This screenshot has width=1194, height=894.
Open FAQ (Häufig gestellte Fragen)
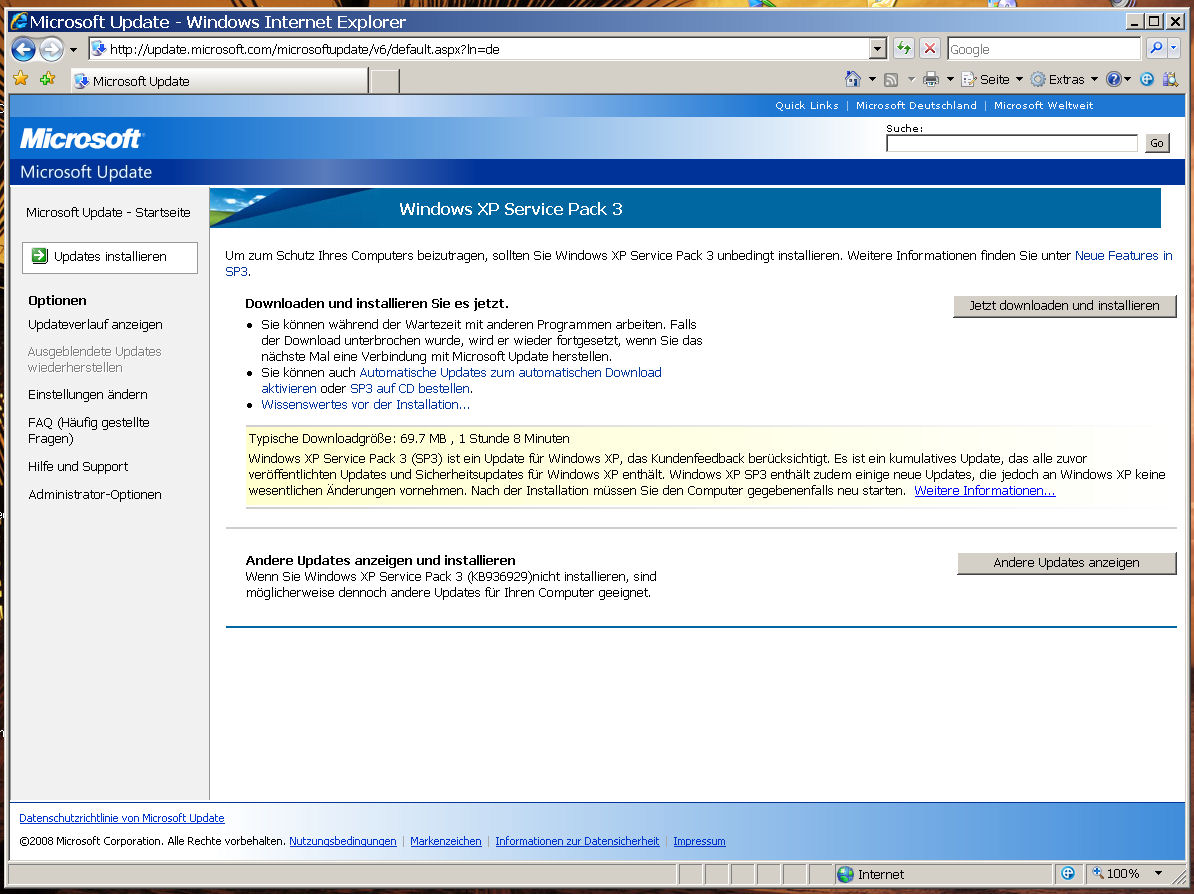pos(88,430)
